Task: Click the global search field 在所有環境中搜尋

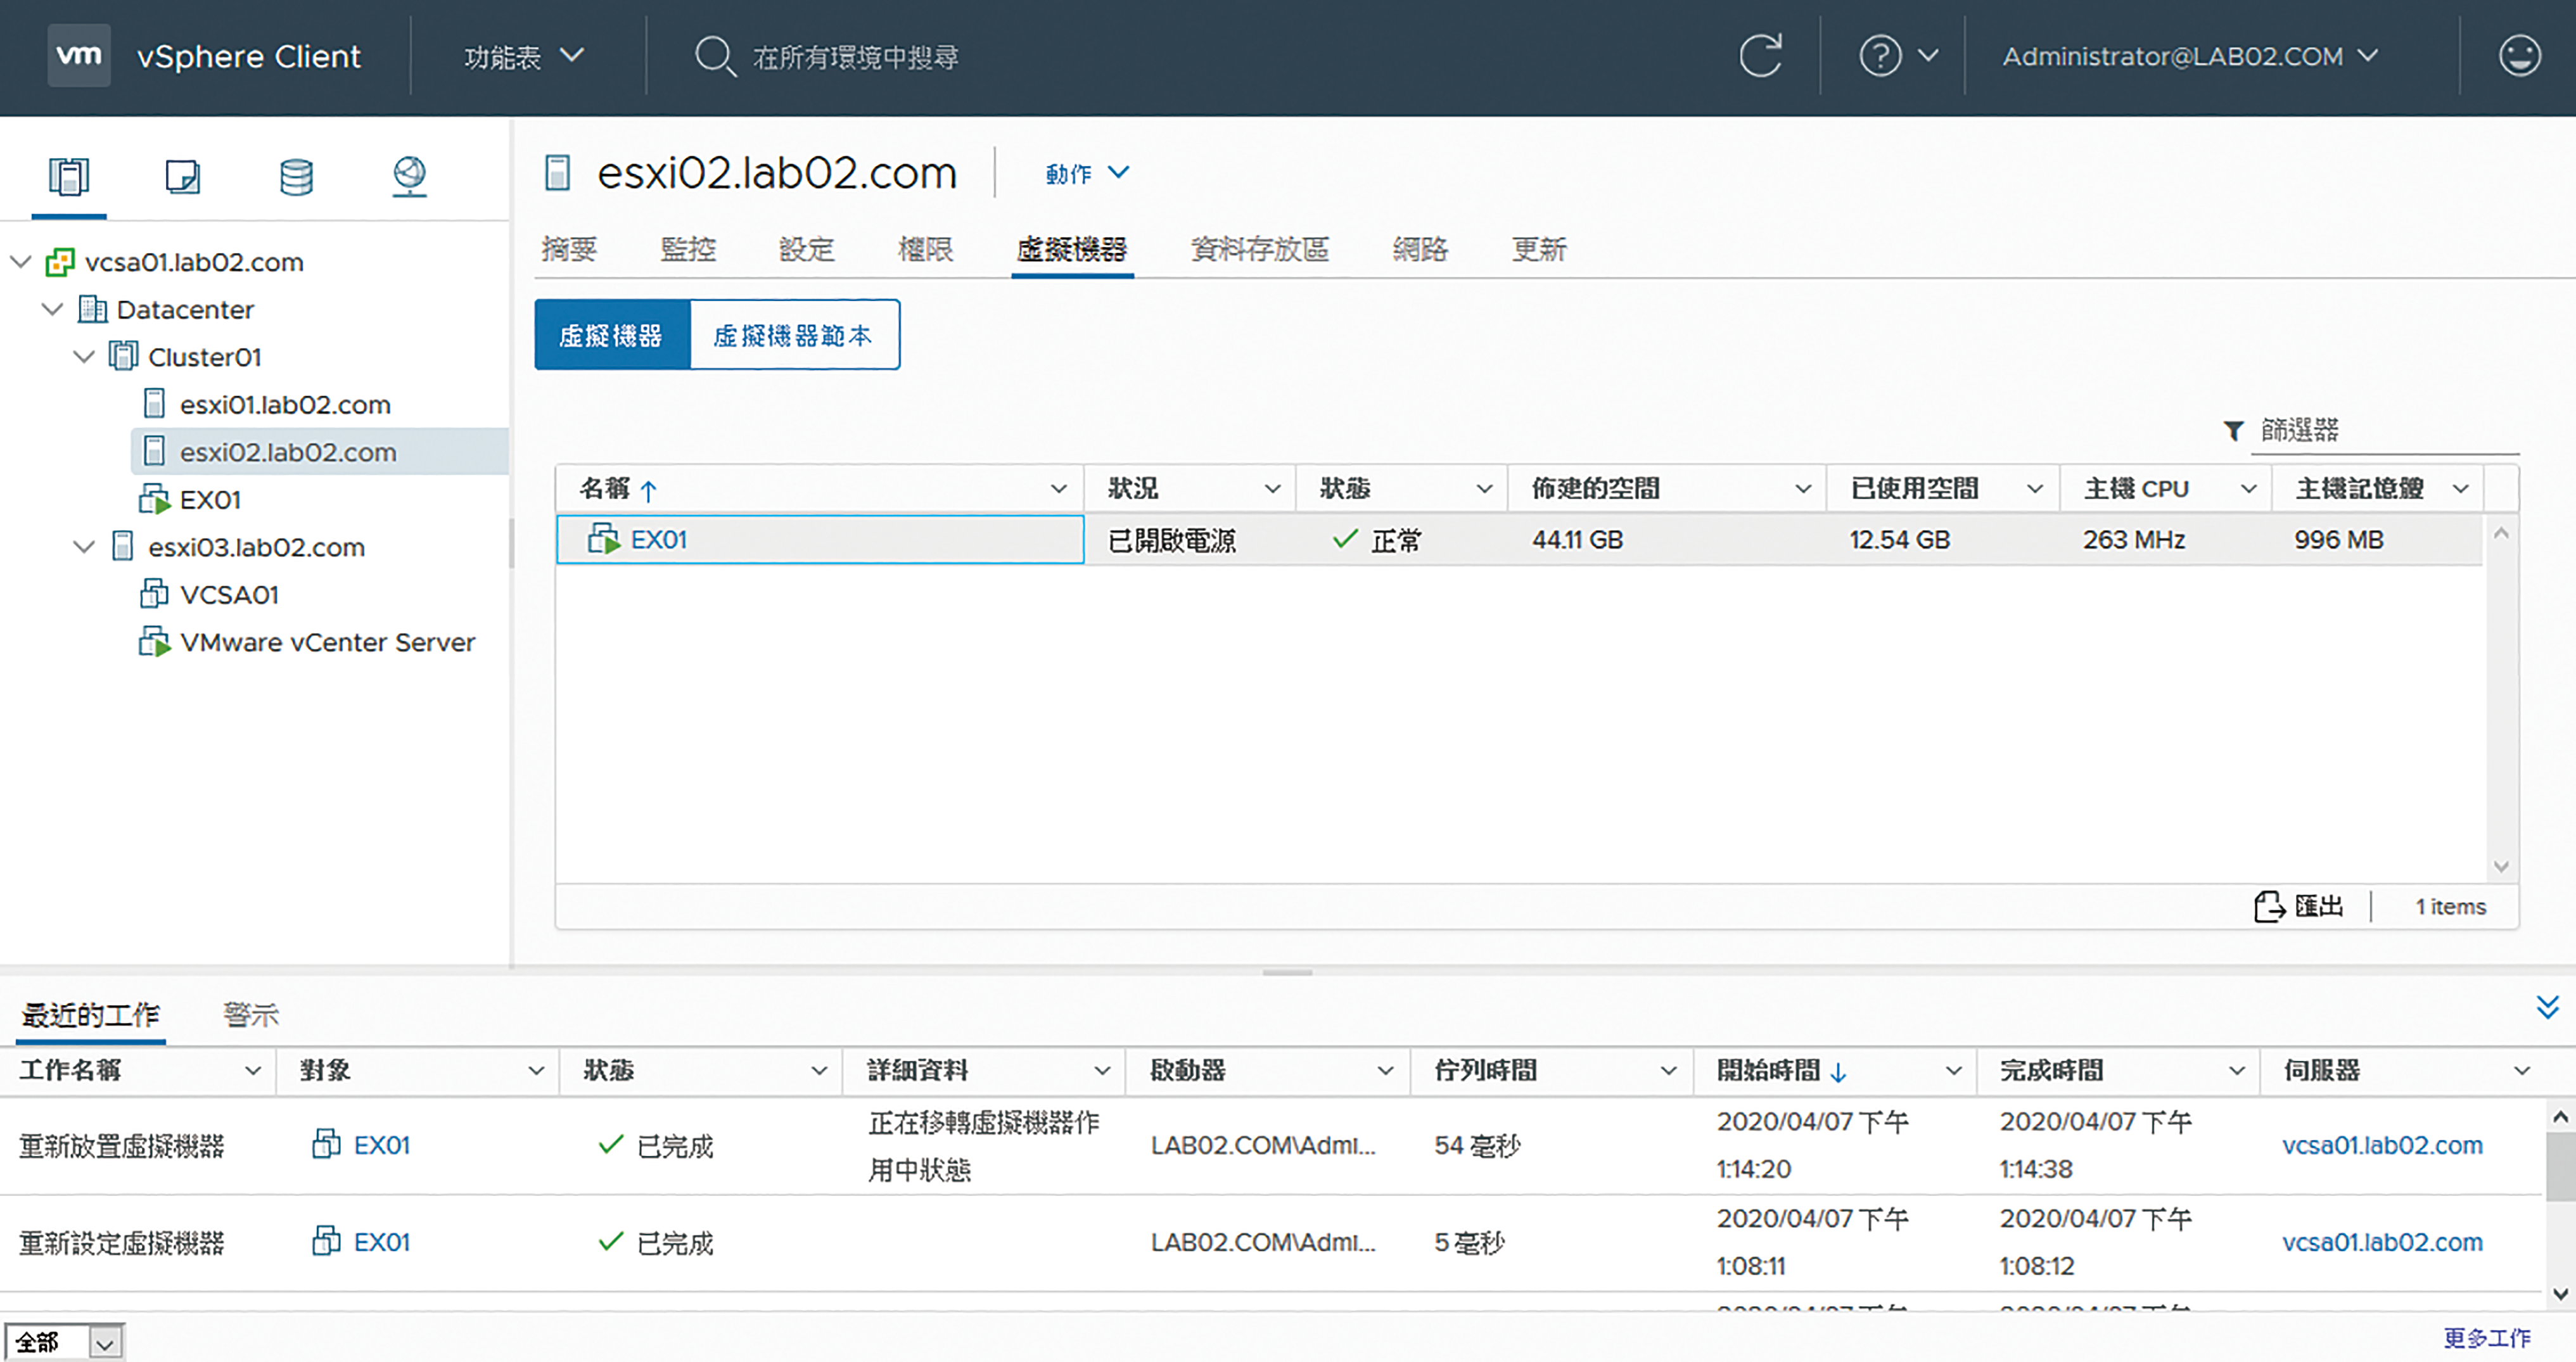Action: pyautogui.click(x=856, y=57)
